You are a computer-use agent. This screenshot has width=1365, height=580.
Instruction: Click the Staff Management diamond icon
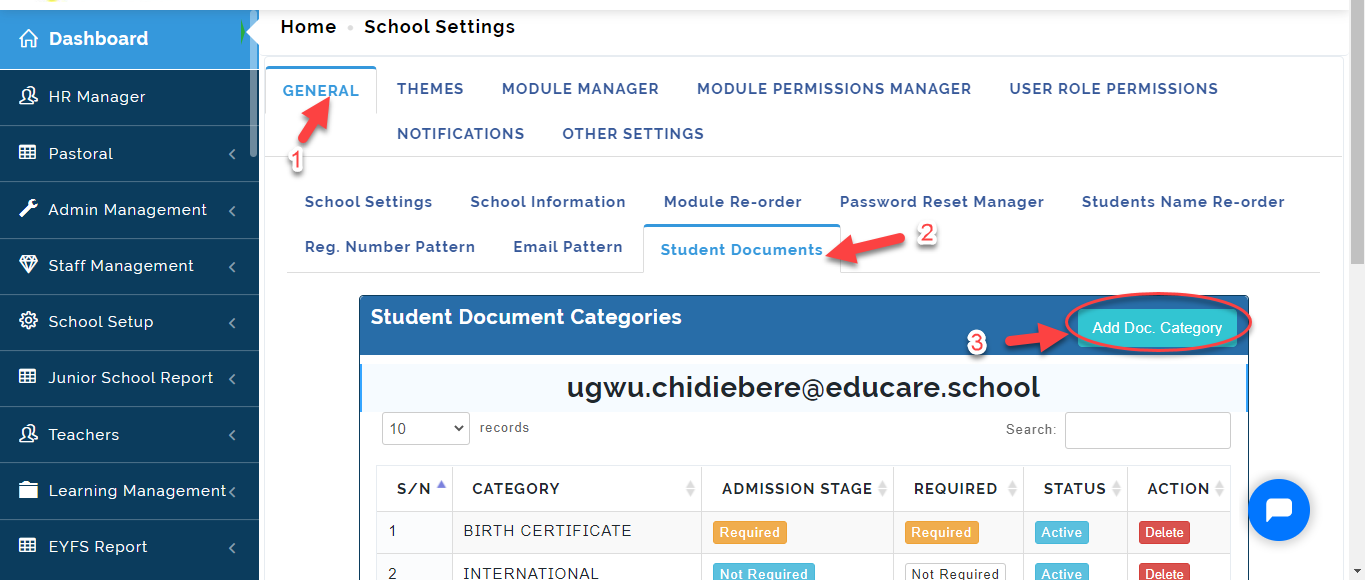pos(28,265)
